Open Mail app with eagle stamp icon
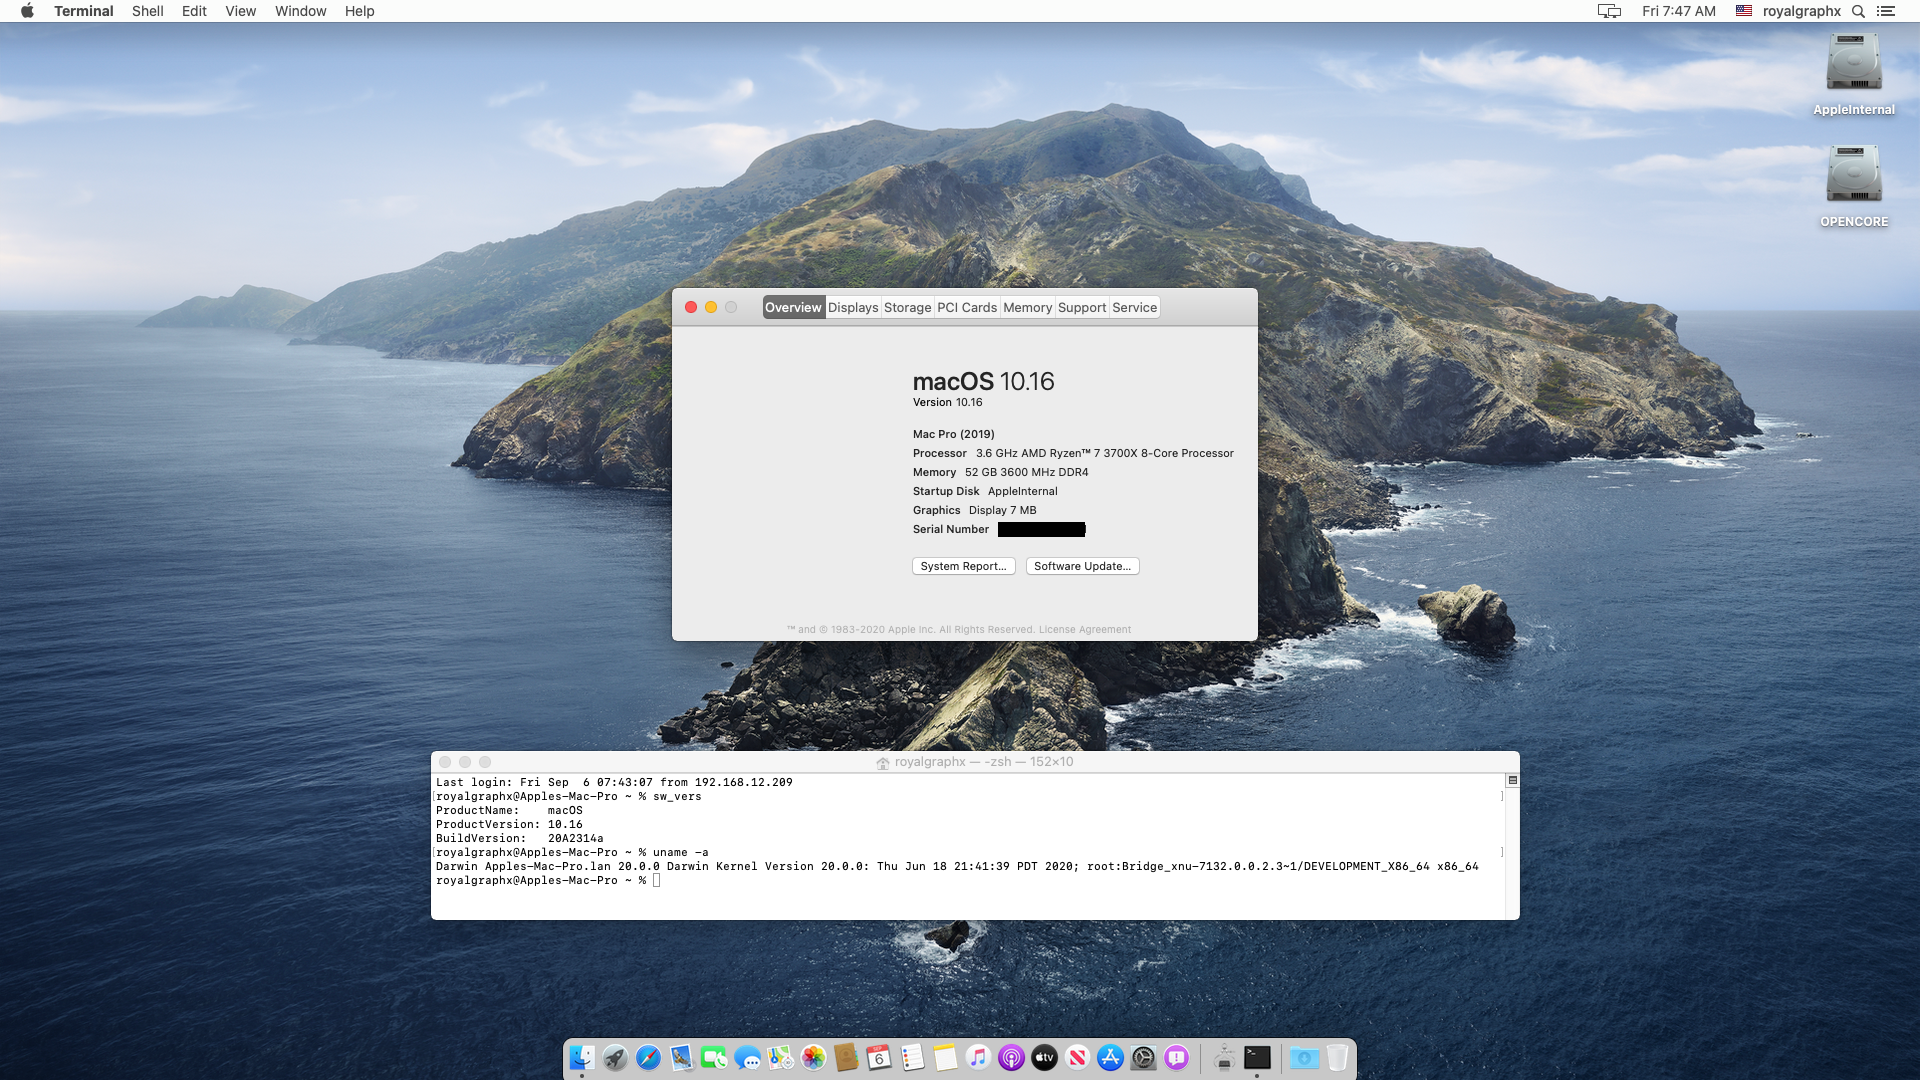This screenshot has height=1080, width=1920. point(681,1057)
